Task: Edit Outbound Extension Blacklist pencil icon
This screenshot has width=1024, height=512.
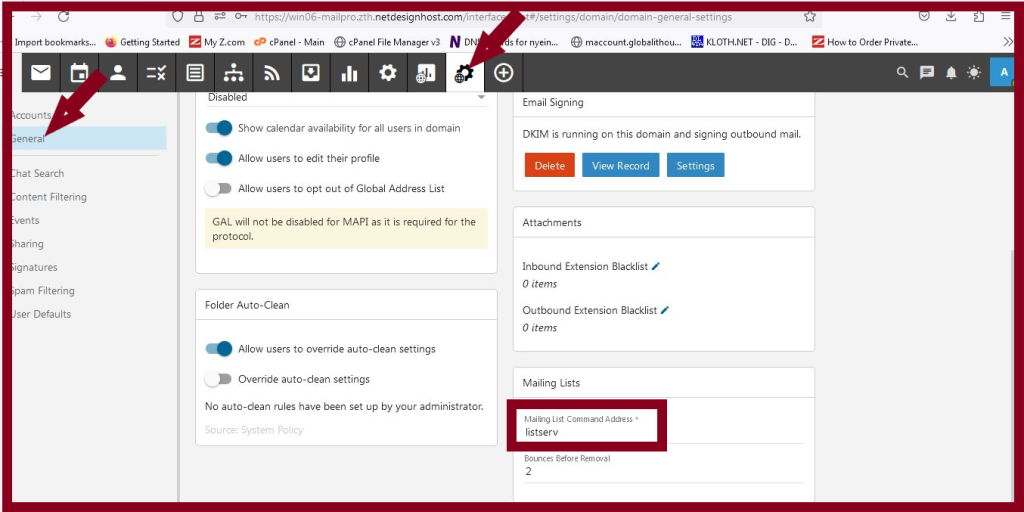Action: (x=665, y=310)
